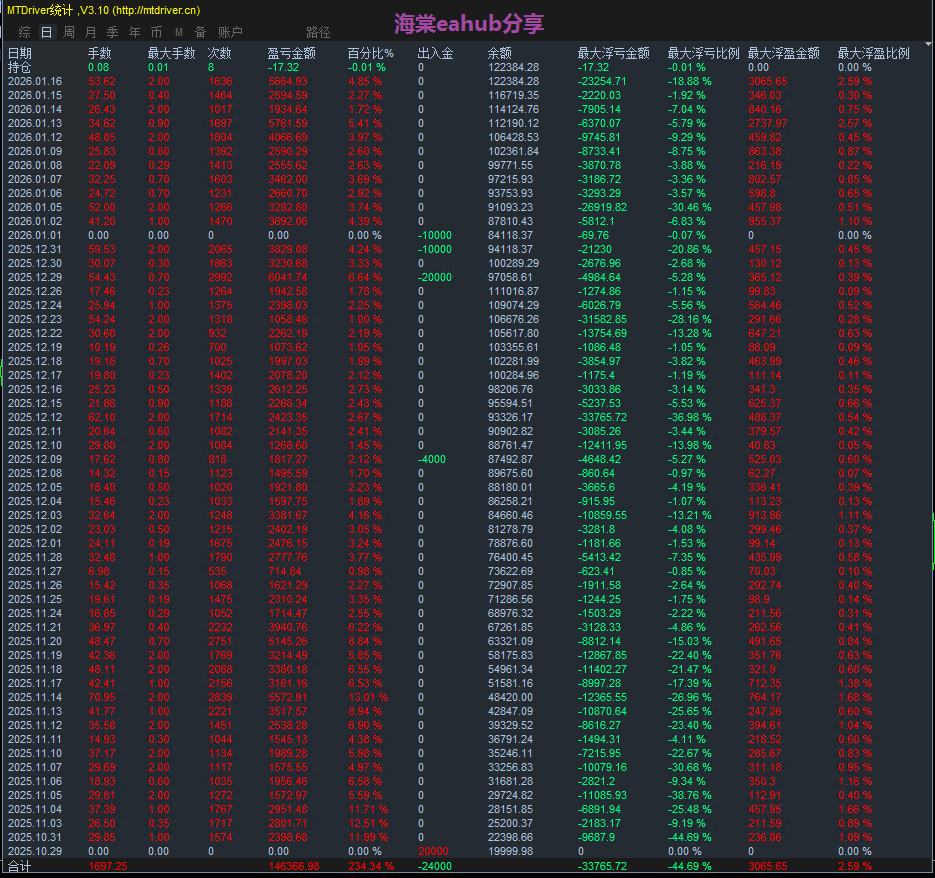Viewport: 935px width, 878px height.
Task: Click the 最大浮盈比例 column header
Action: 874,53
